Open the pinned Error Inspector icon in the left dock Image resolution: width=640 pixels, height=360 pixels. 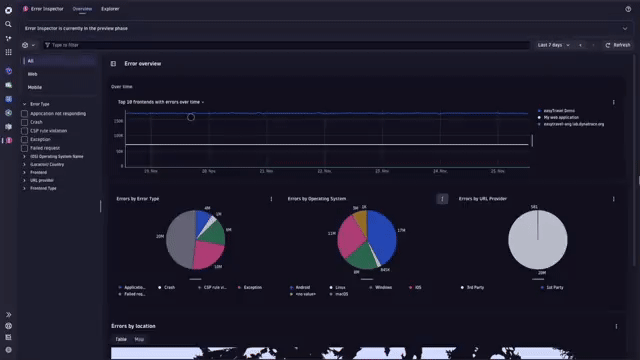point(9,140)
